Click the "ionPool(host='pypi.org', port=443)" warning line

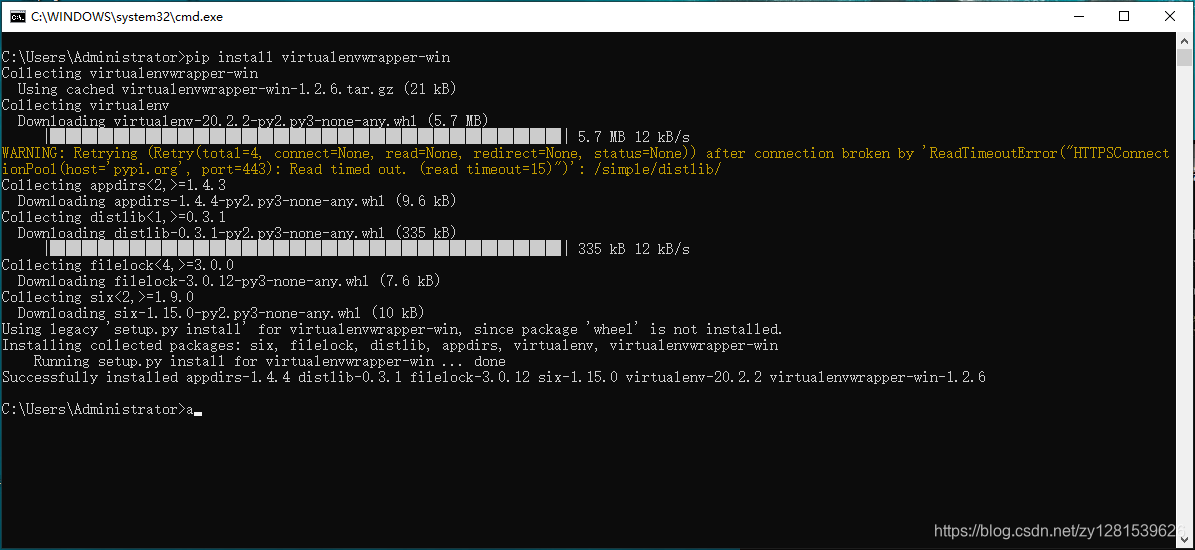[x=361, y=169]
